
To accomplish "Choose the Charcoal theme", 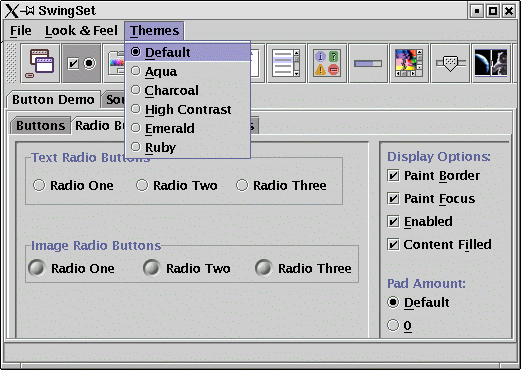I will pyautogui.click(x=188, y=90).
